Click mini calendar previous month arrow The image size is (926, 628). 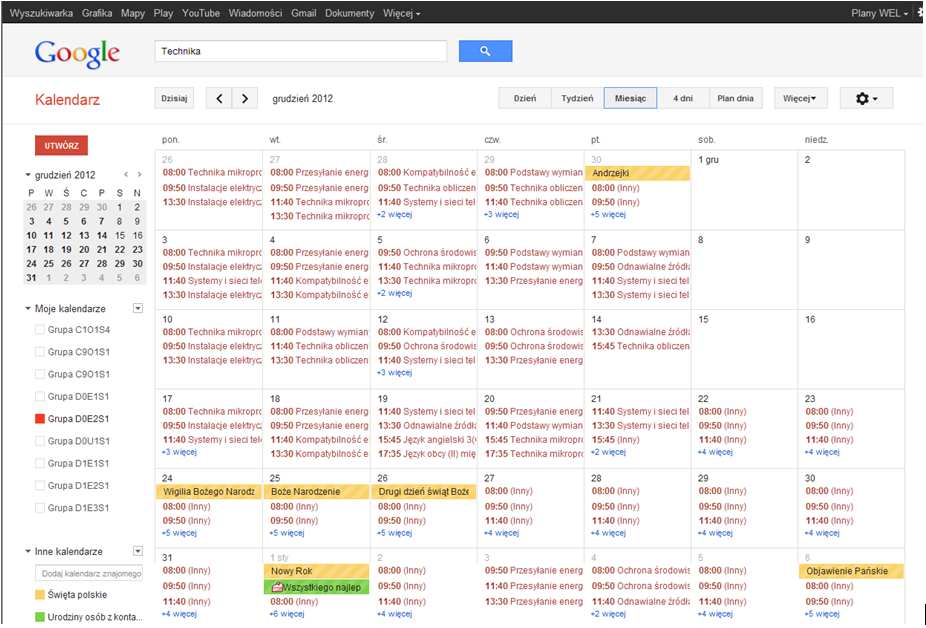(126, 175)
